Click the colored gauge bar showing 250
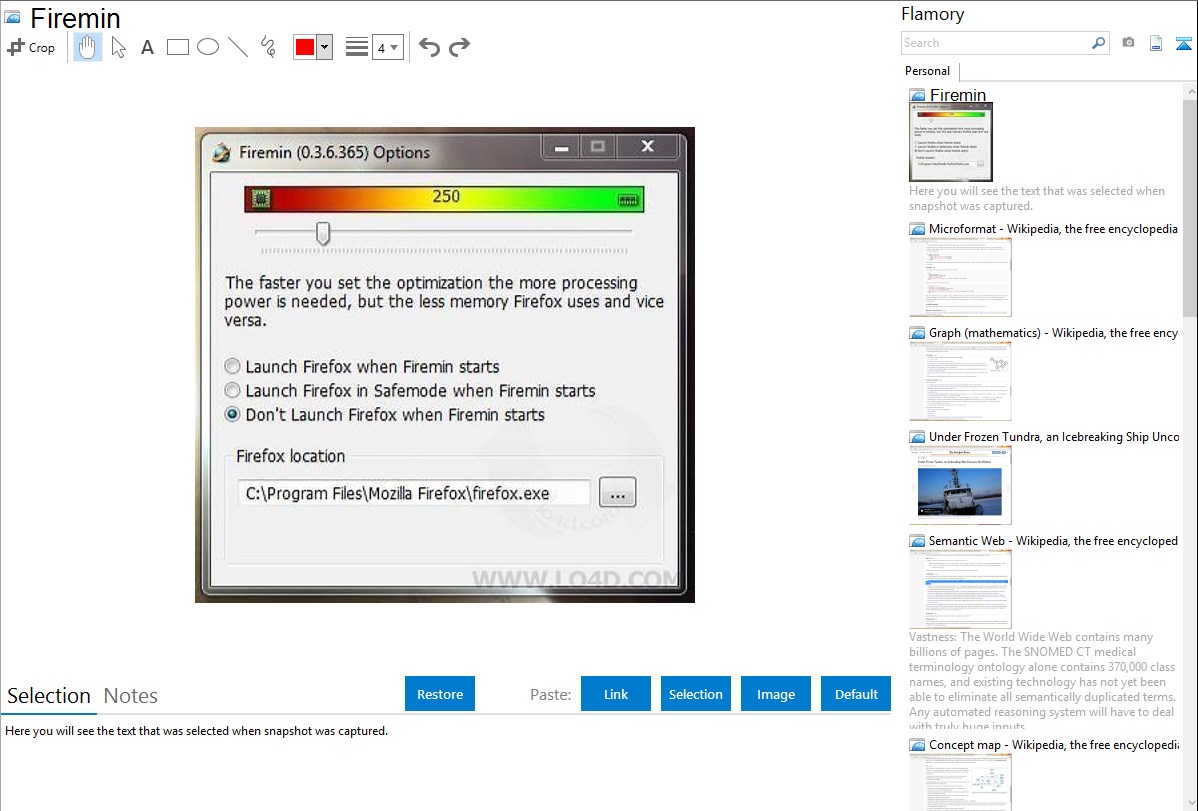This screenshot has height=811, width=1198. [444, 198]
